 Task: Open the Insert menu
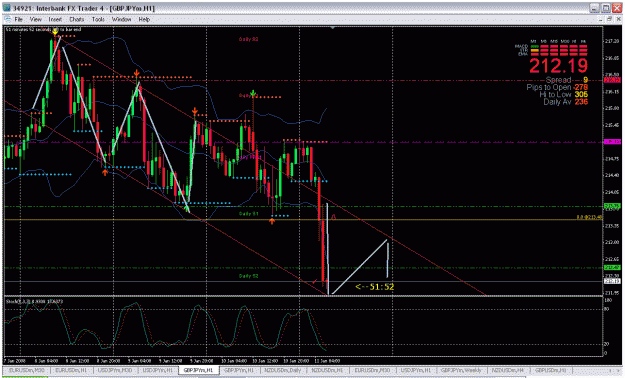pos(55,19)
